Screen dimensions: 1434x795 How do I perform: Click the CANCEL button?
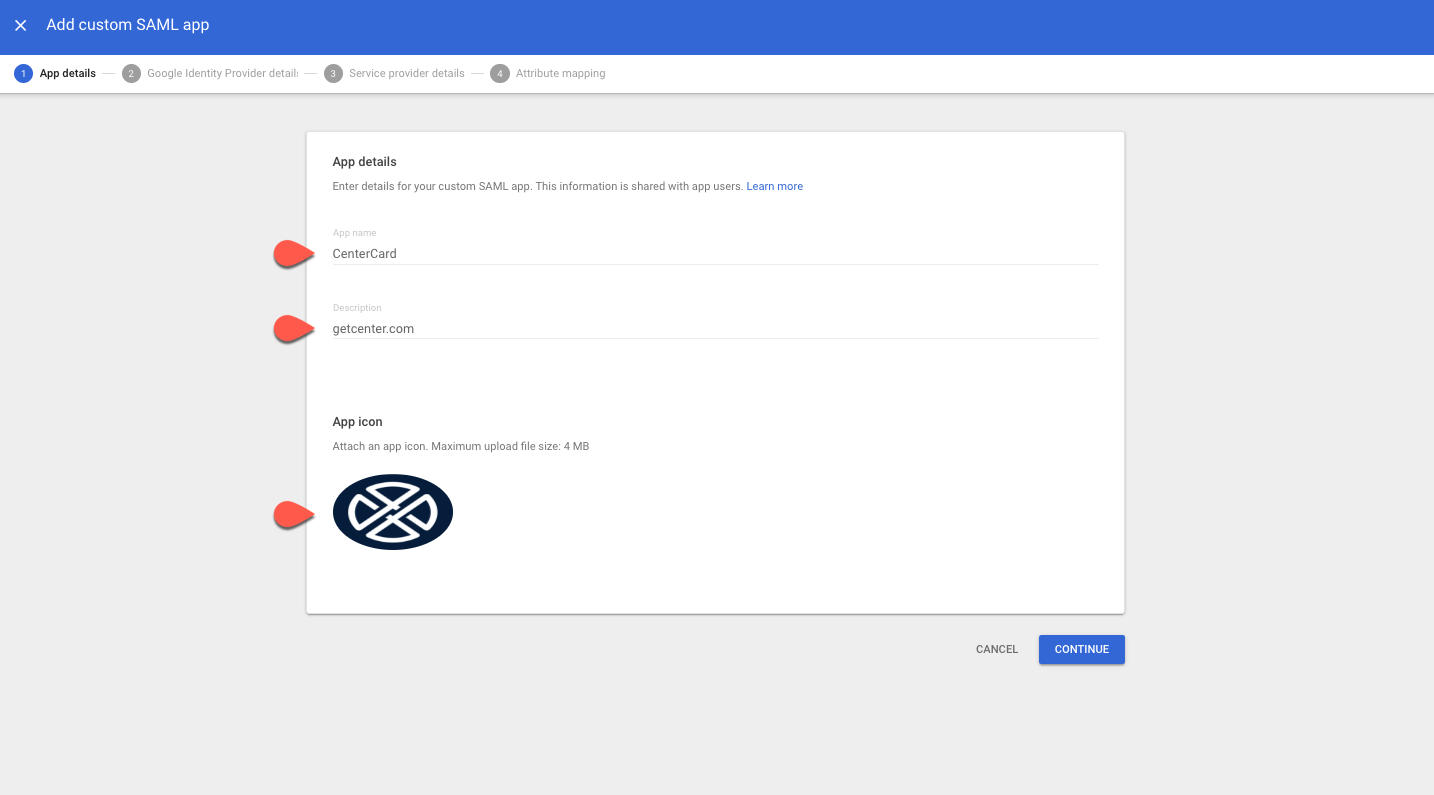coord(996,649)
